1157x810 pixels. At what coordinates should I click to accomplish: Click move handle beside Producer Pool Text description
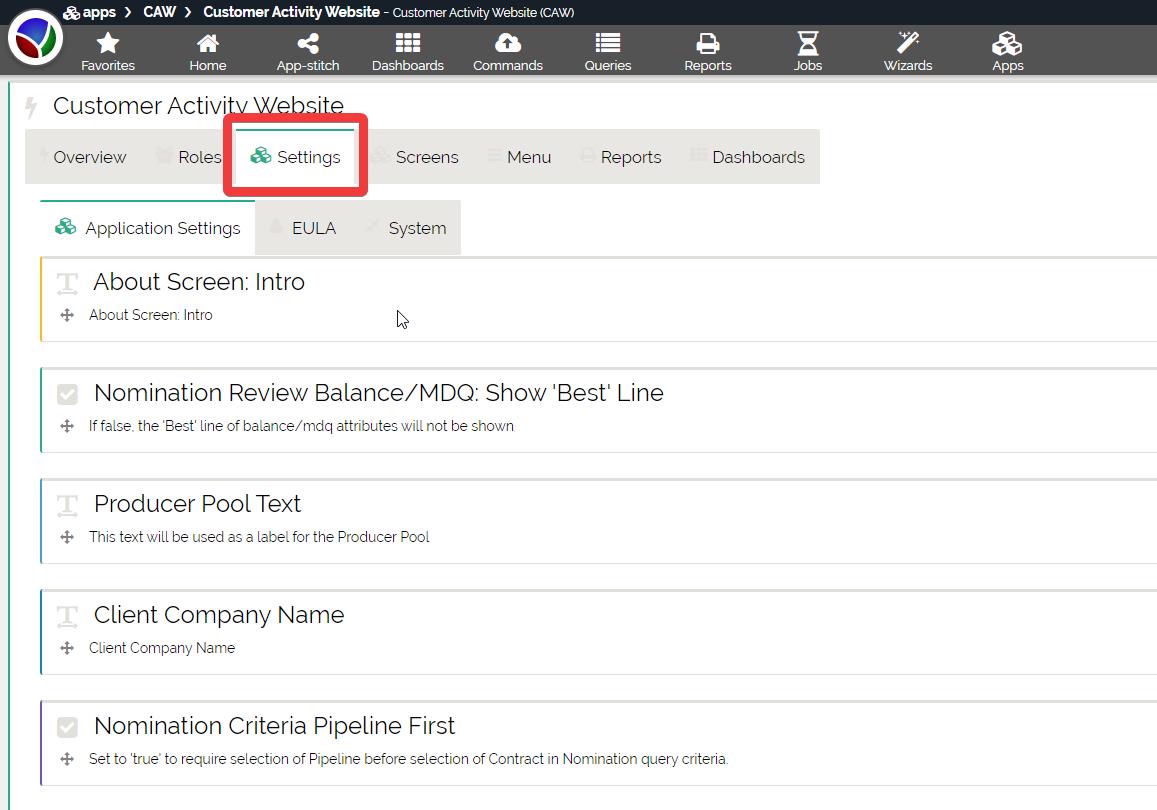point(67,537)
